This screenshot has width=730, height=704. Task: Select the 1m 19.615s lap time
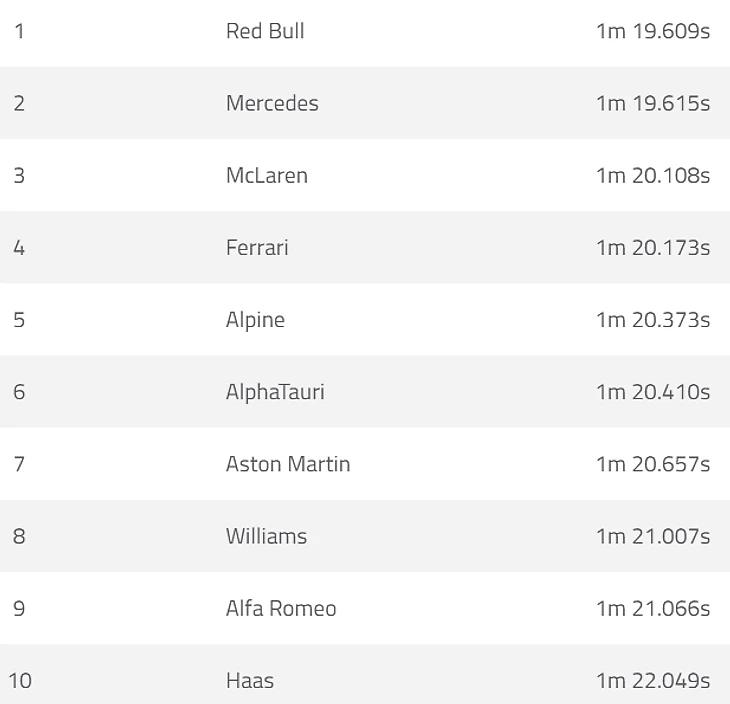tap(653, 103)
